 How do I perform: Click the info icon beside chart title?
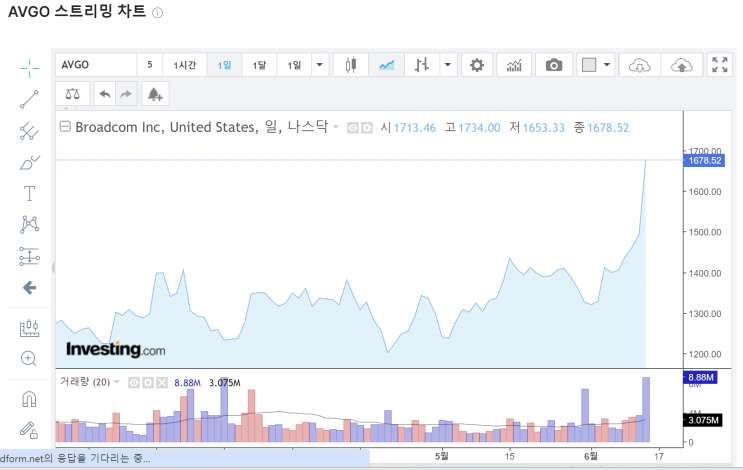157,13
